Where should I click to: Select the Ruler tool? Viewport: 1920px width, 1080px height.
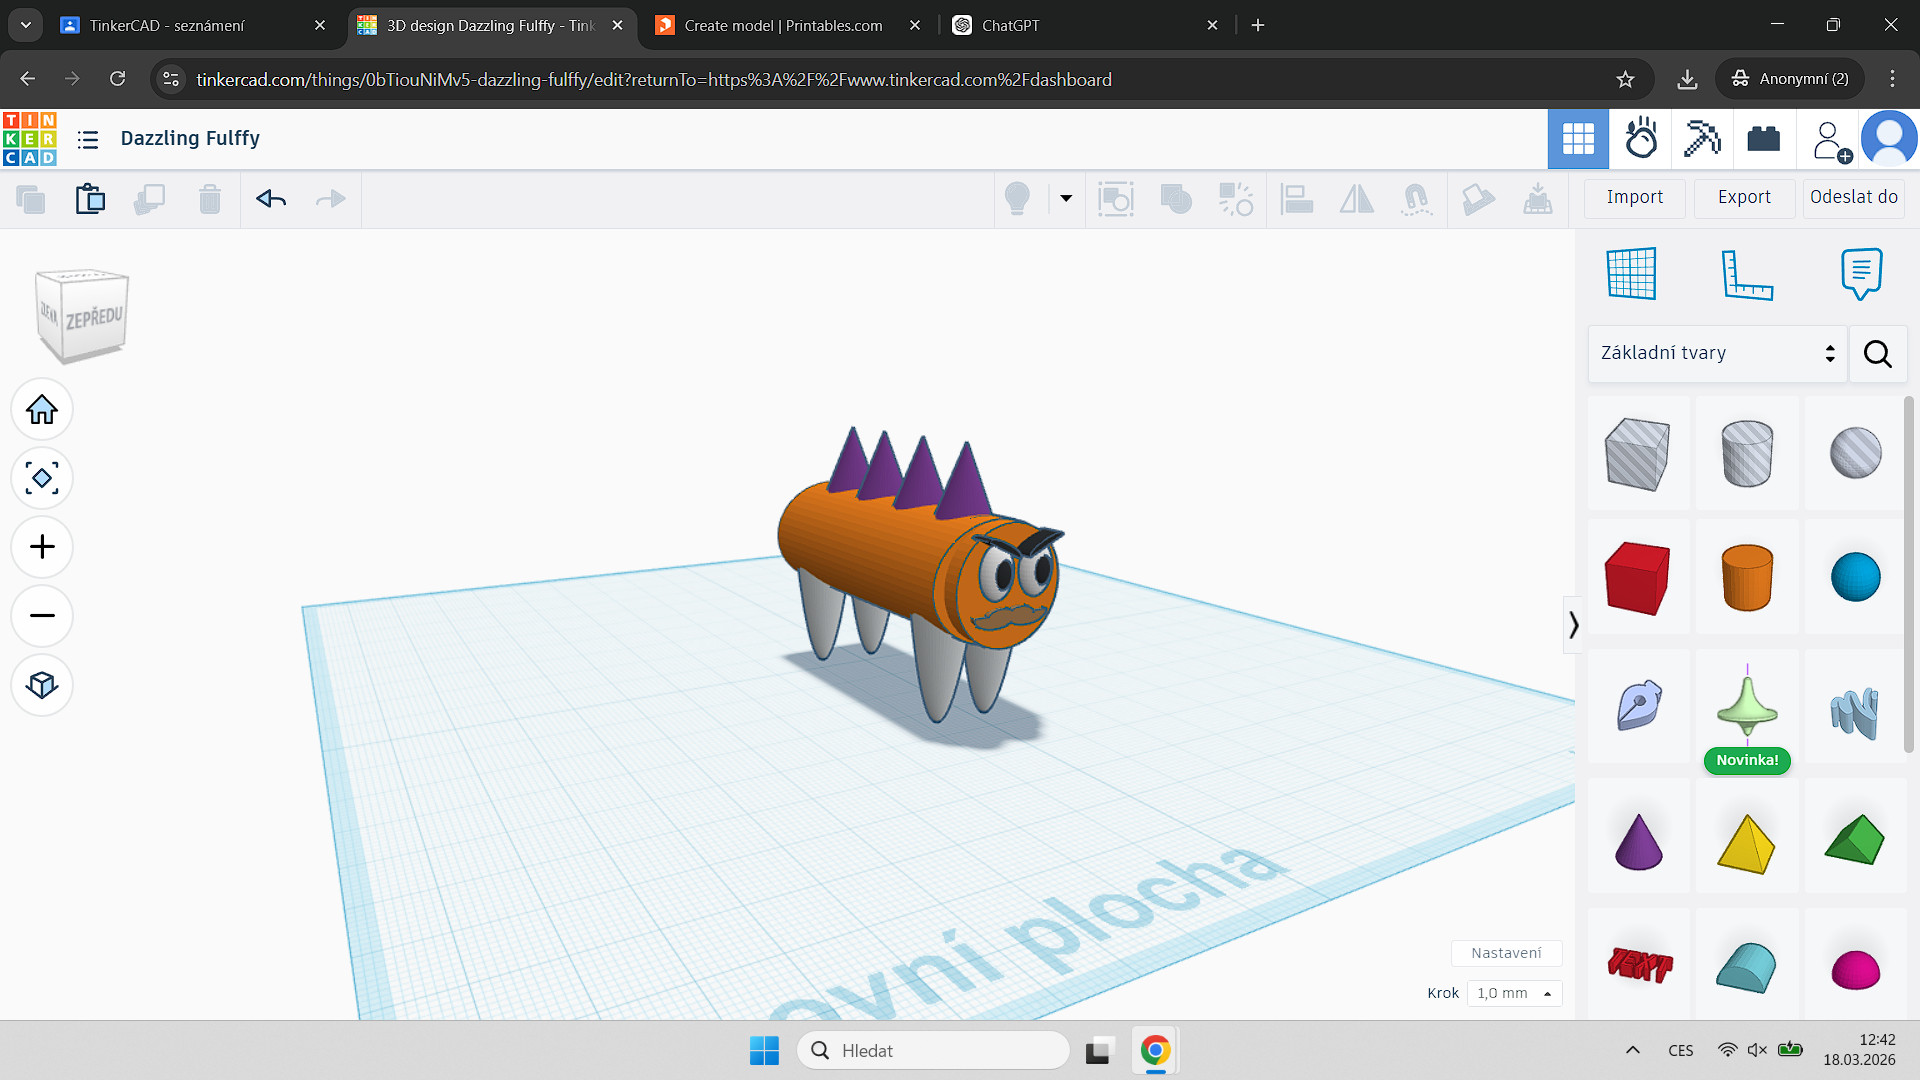[x=1748, y=273]
